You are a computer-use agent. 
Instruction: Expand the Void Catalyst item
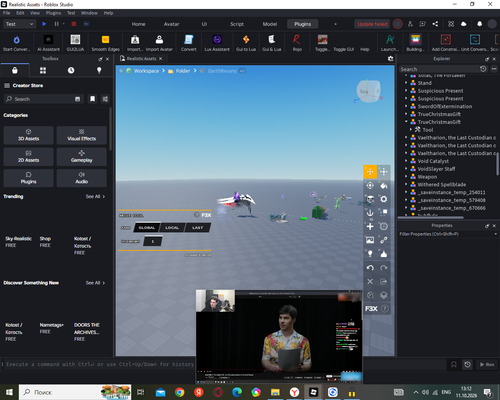click(406, 161)
